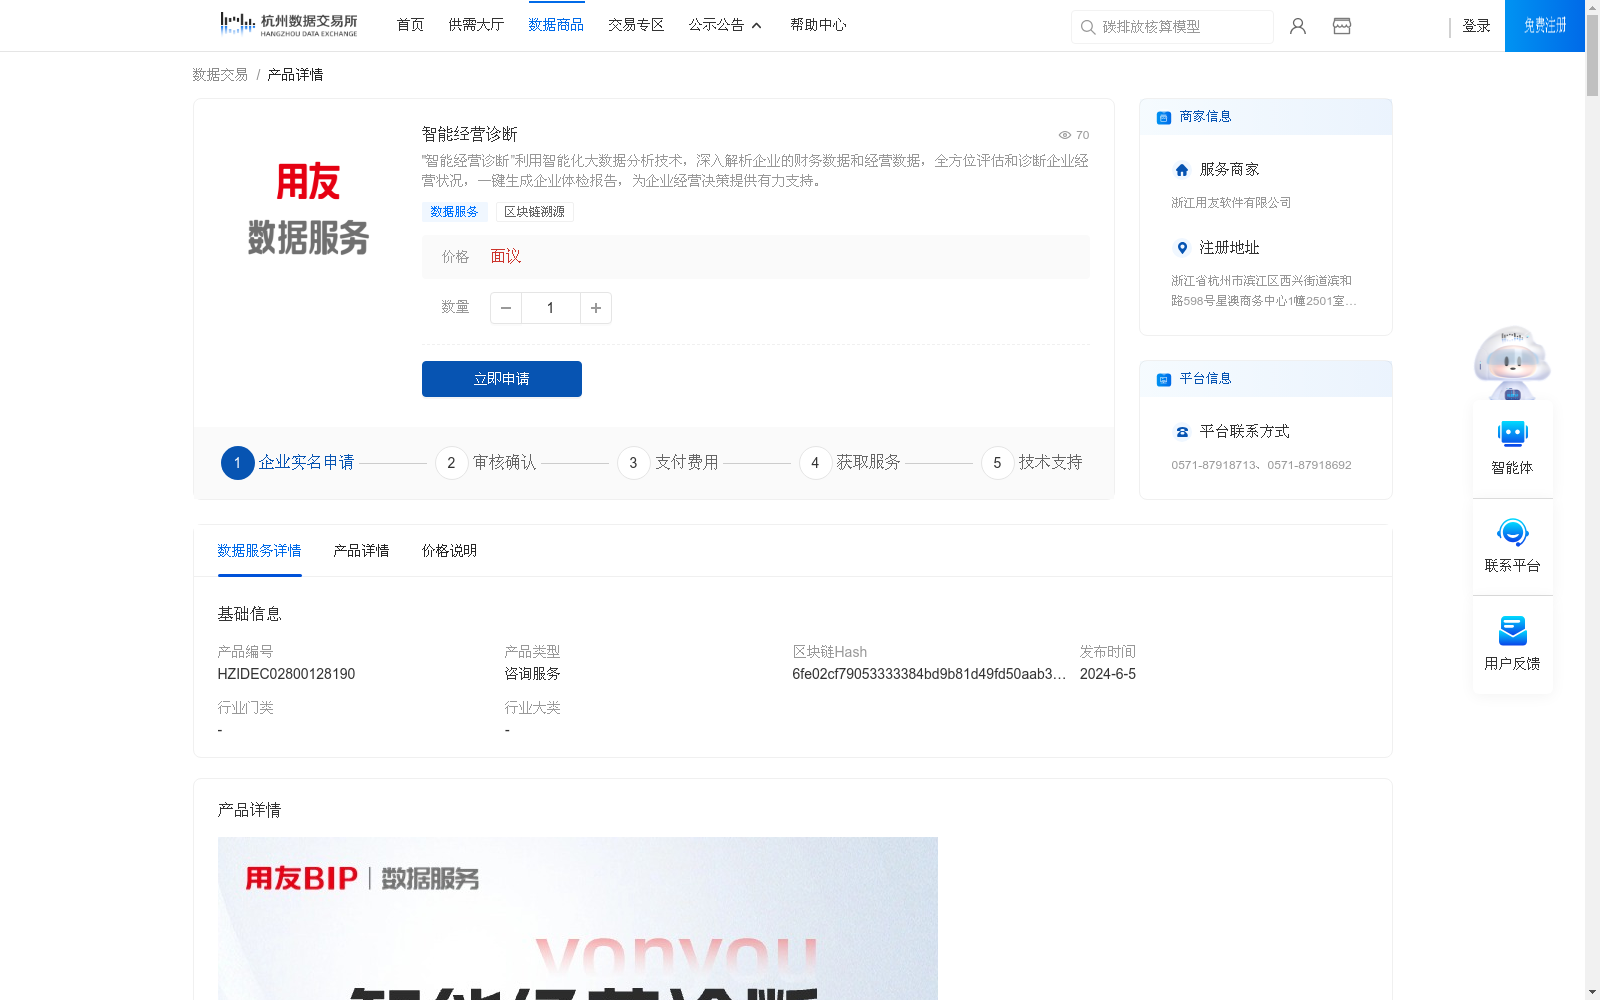Screen dimensions: 1600x1000
Task: Open 数据商品 navigation item
Action: pos(556,25)
